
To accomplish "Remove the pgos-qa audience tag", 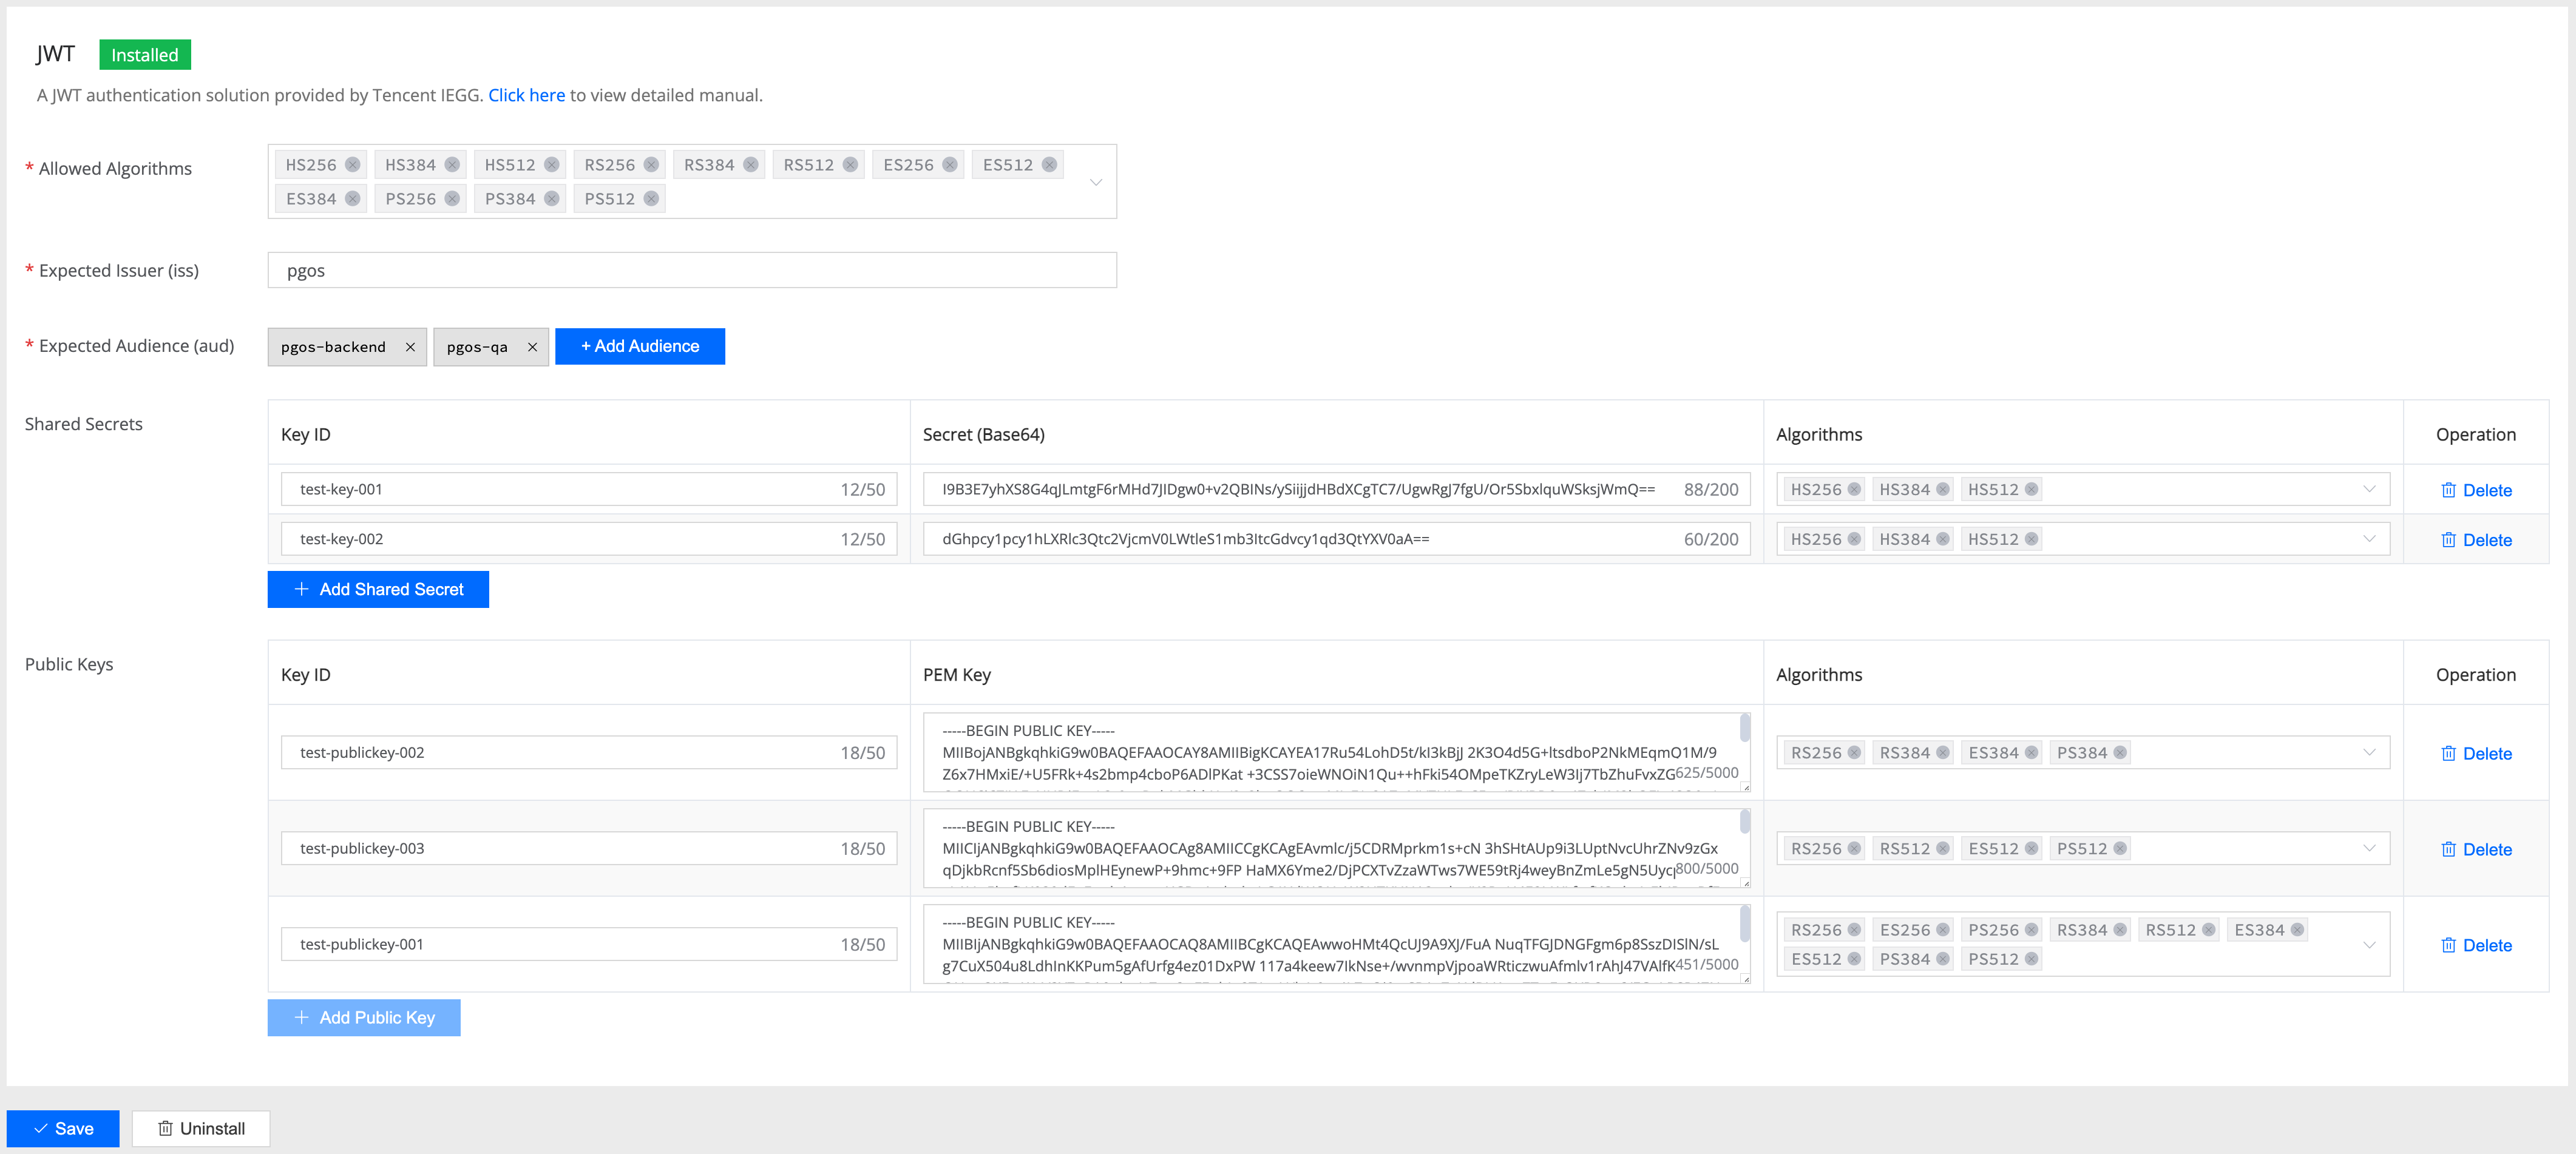I will click(532, 347).
